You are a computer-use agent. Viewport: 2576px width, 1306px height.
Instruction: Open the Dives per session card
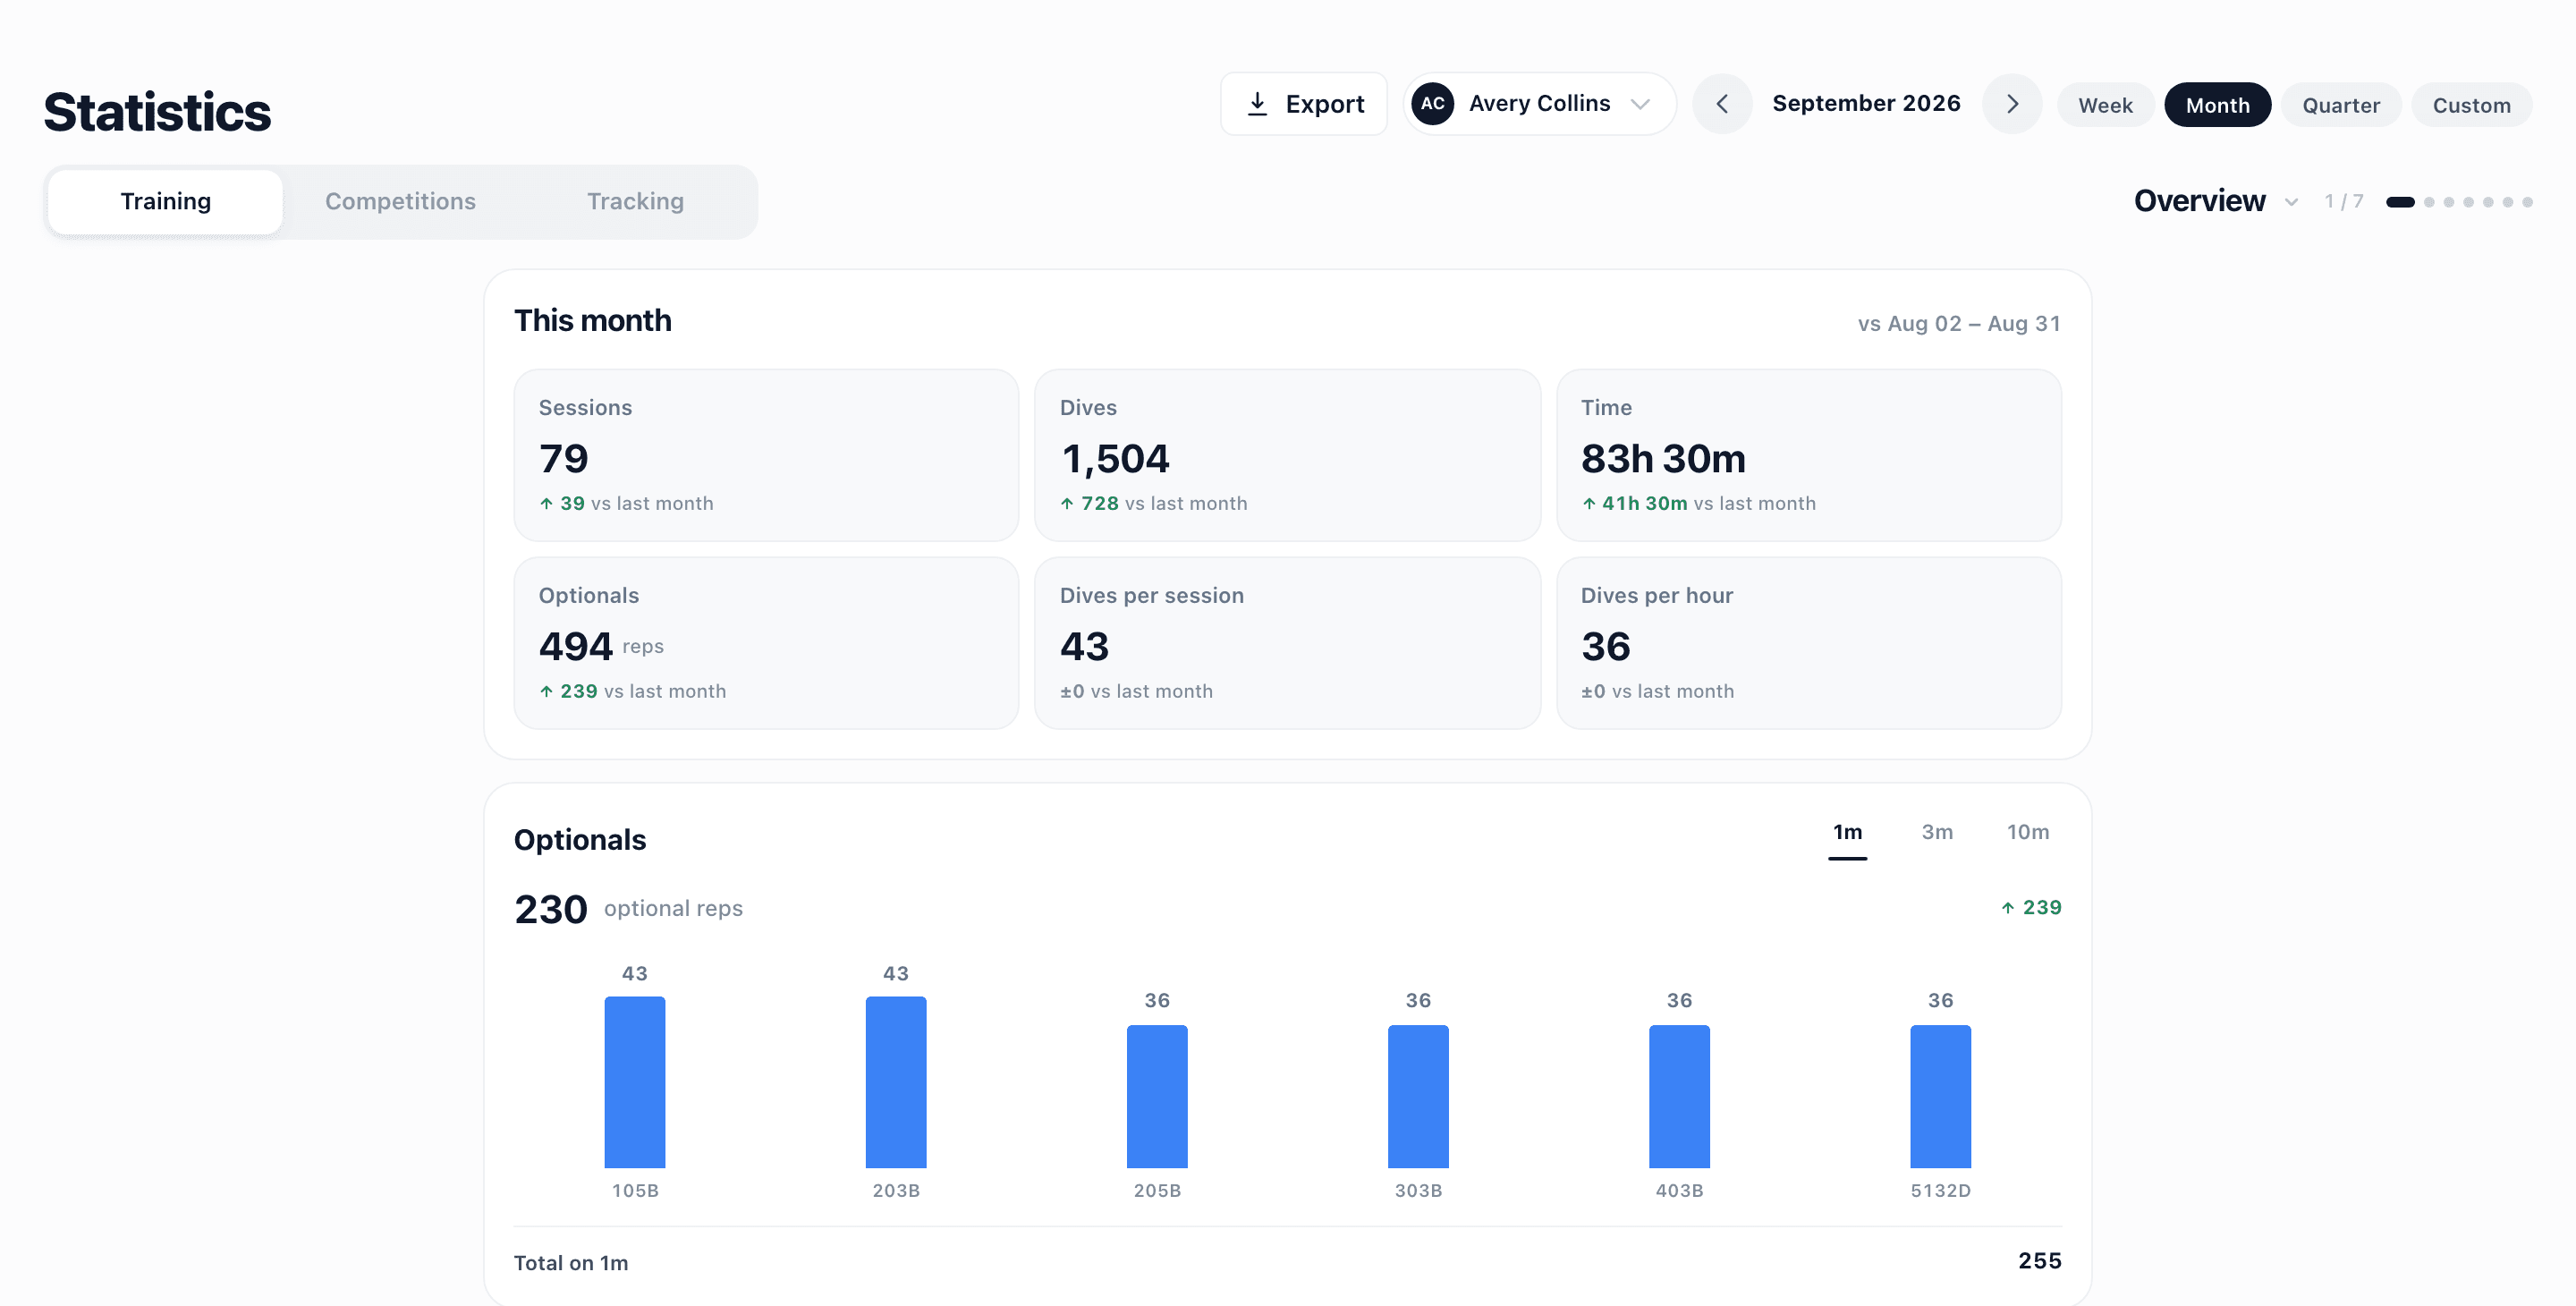coord(1287,643)
